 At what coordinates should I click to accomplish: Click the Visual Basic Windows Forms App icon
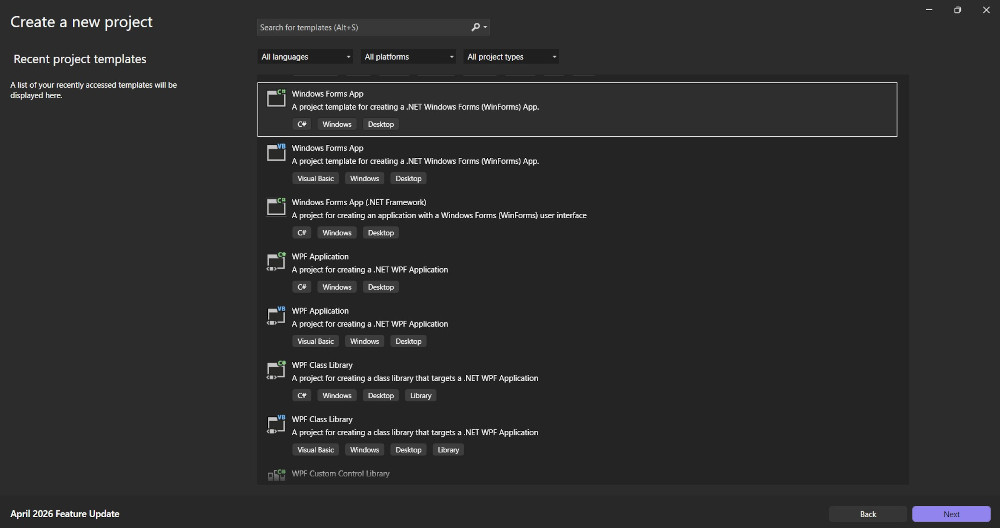pyautogui.click(x=276, y=152)
